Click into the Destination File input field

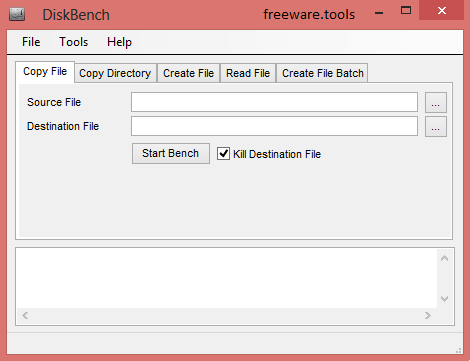(274, 126)
